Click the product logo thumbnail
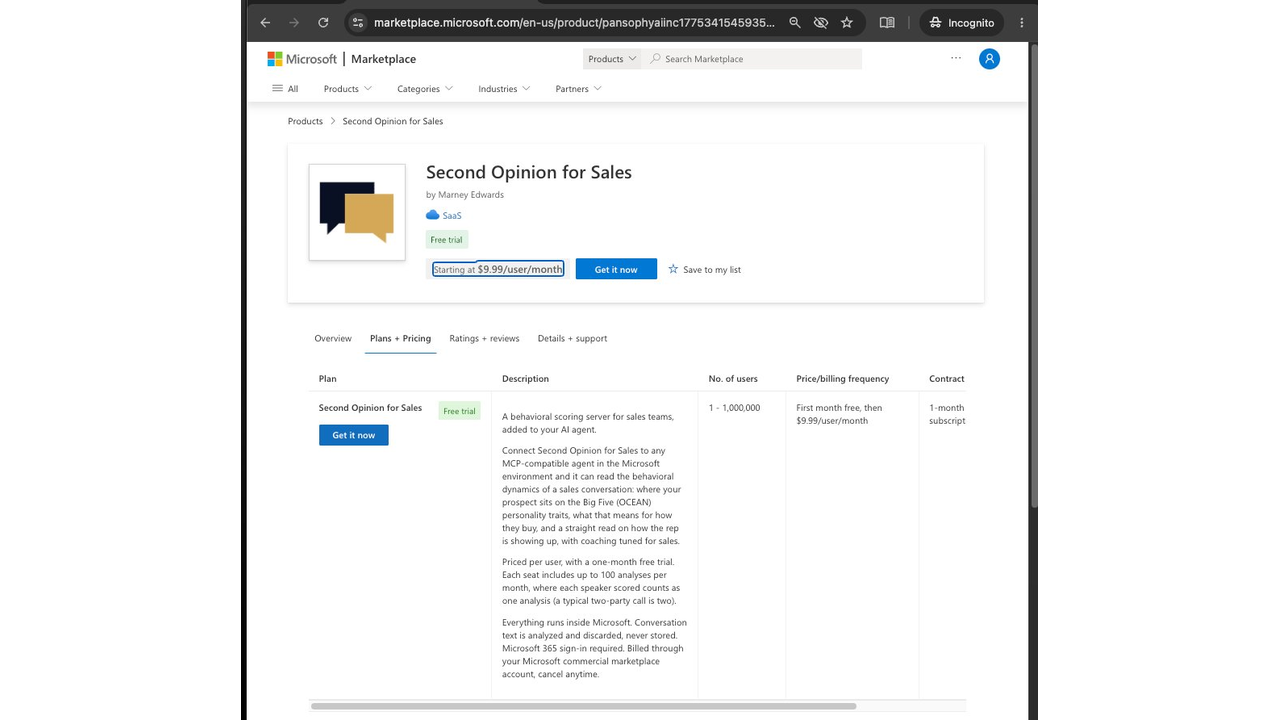 357,212
